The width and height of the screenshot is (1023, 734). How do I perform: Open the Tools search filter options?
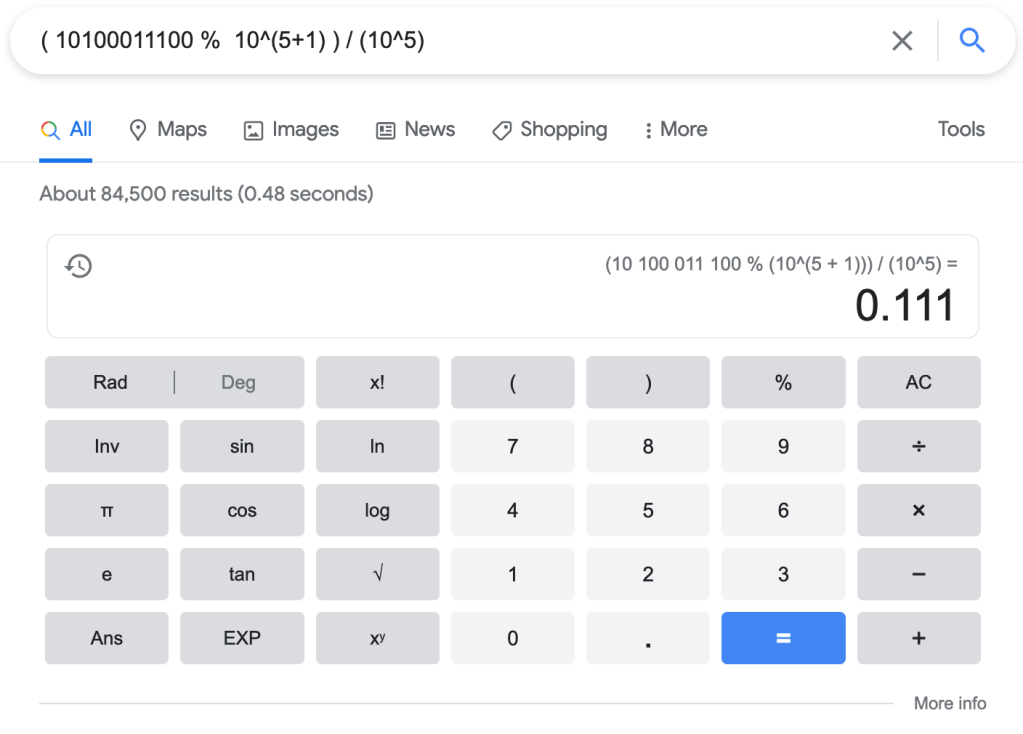(x=960, y=130)
